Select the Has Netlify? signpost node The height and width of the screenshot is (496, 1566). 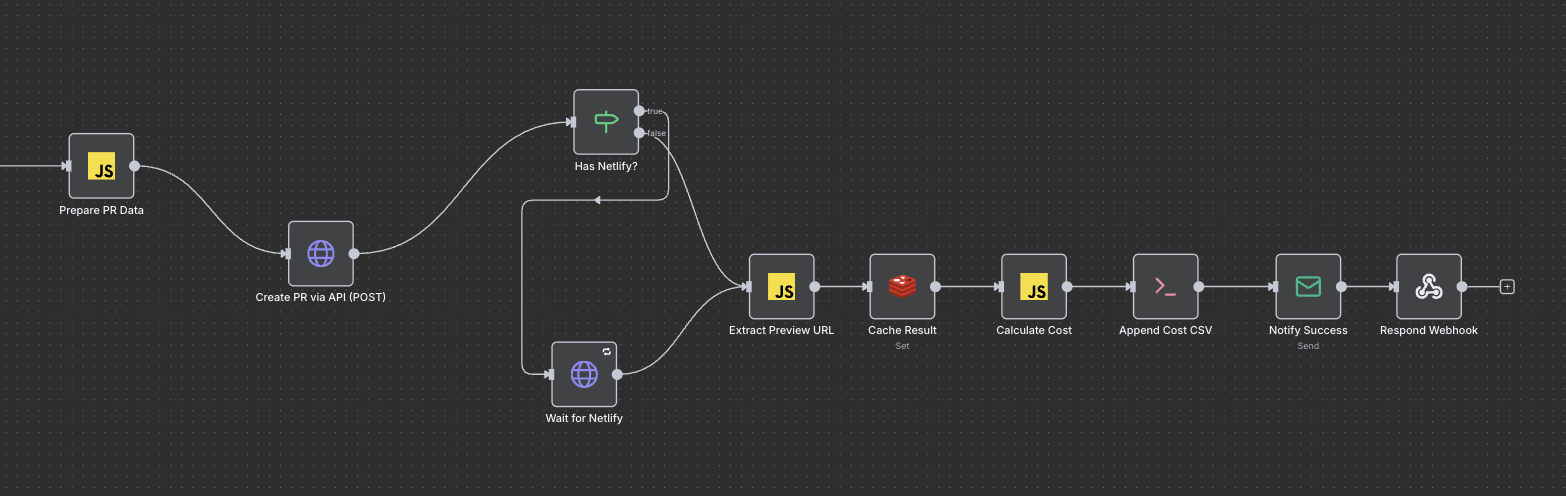[606, 122]
